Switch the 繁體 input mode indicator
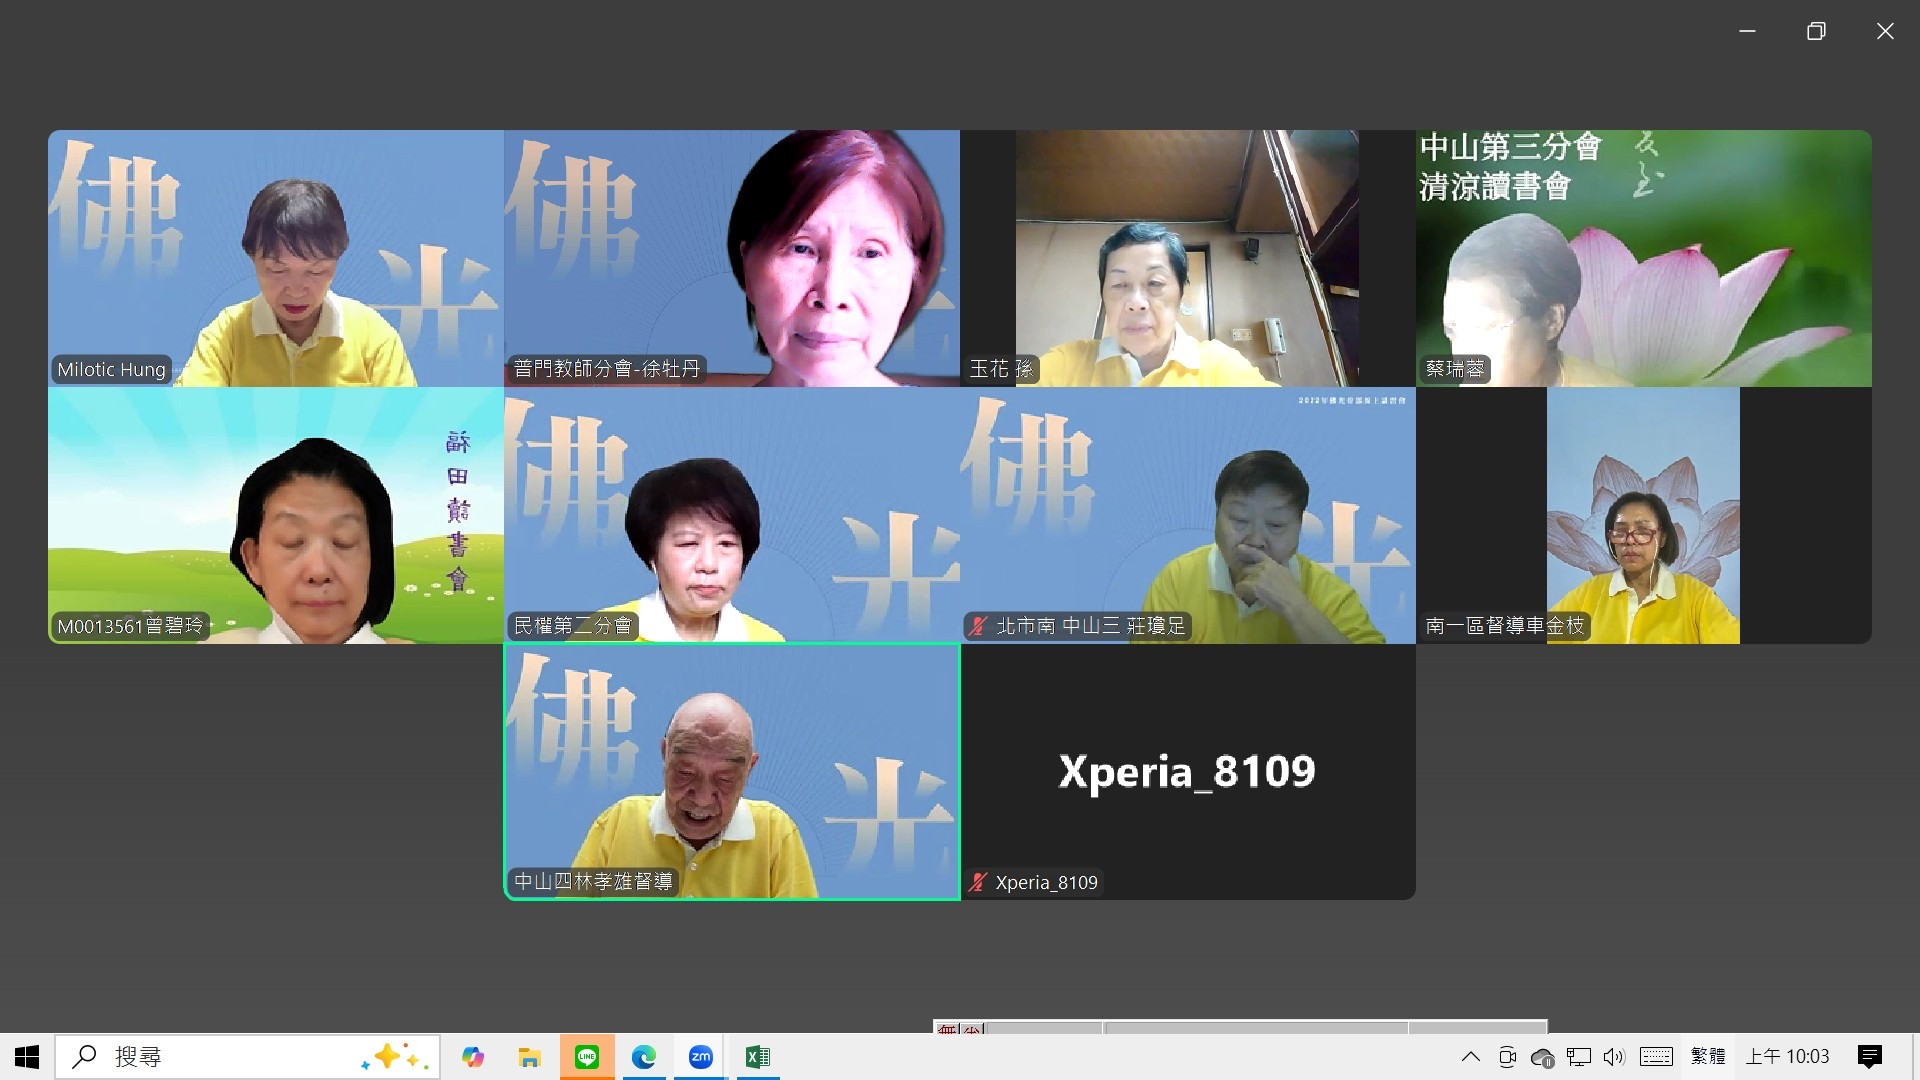 [x=1708, y=1057]
